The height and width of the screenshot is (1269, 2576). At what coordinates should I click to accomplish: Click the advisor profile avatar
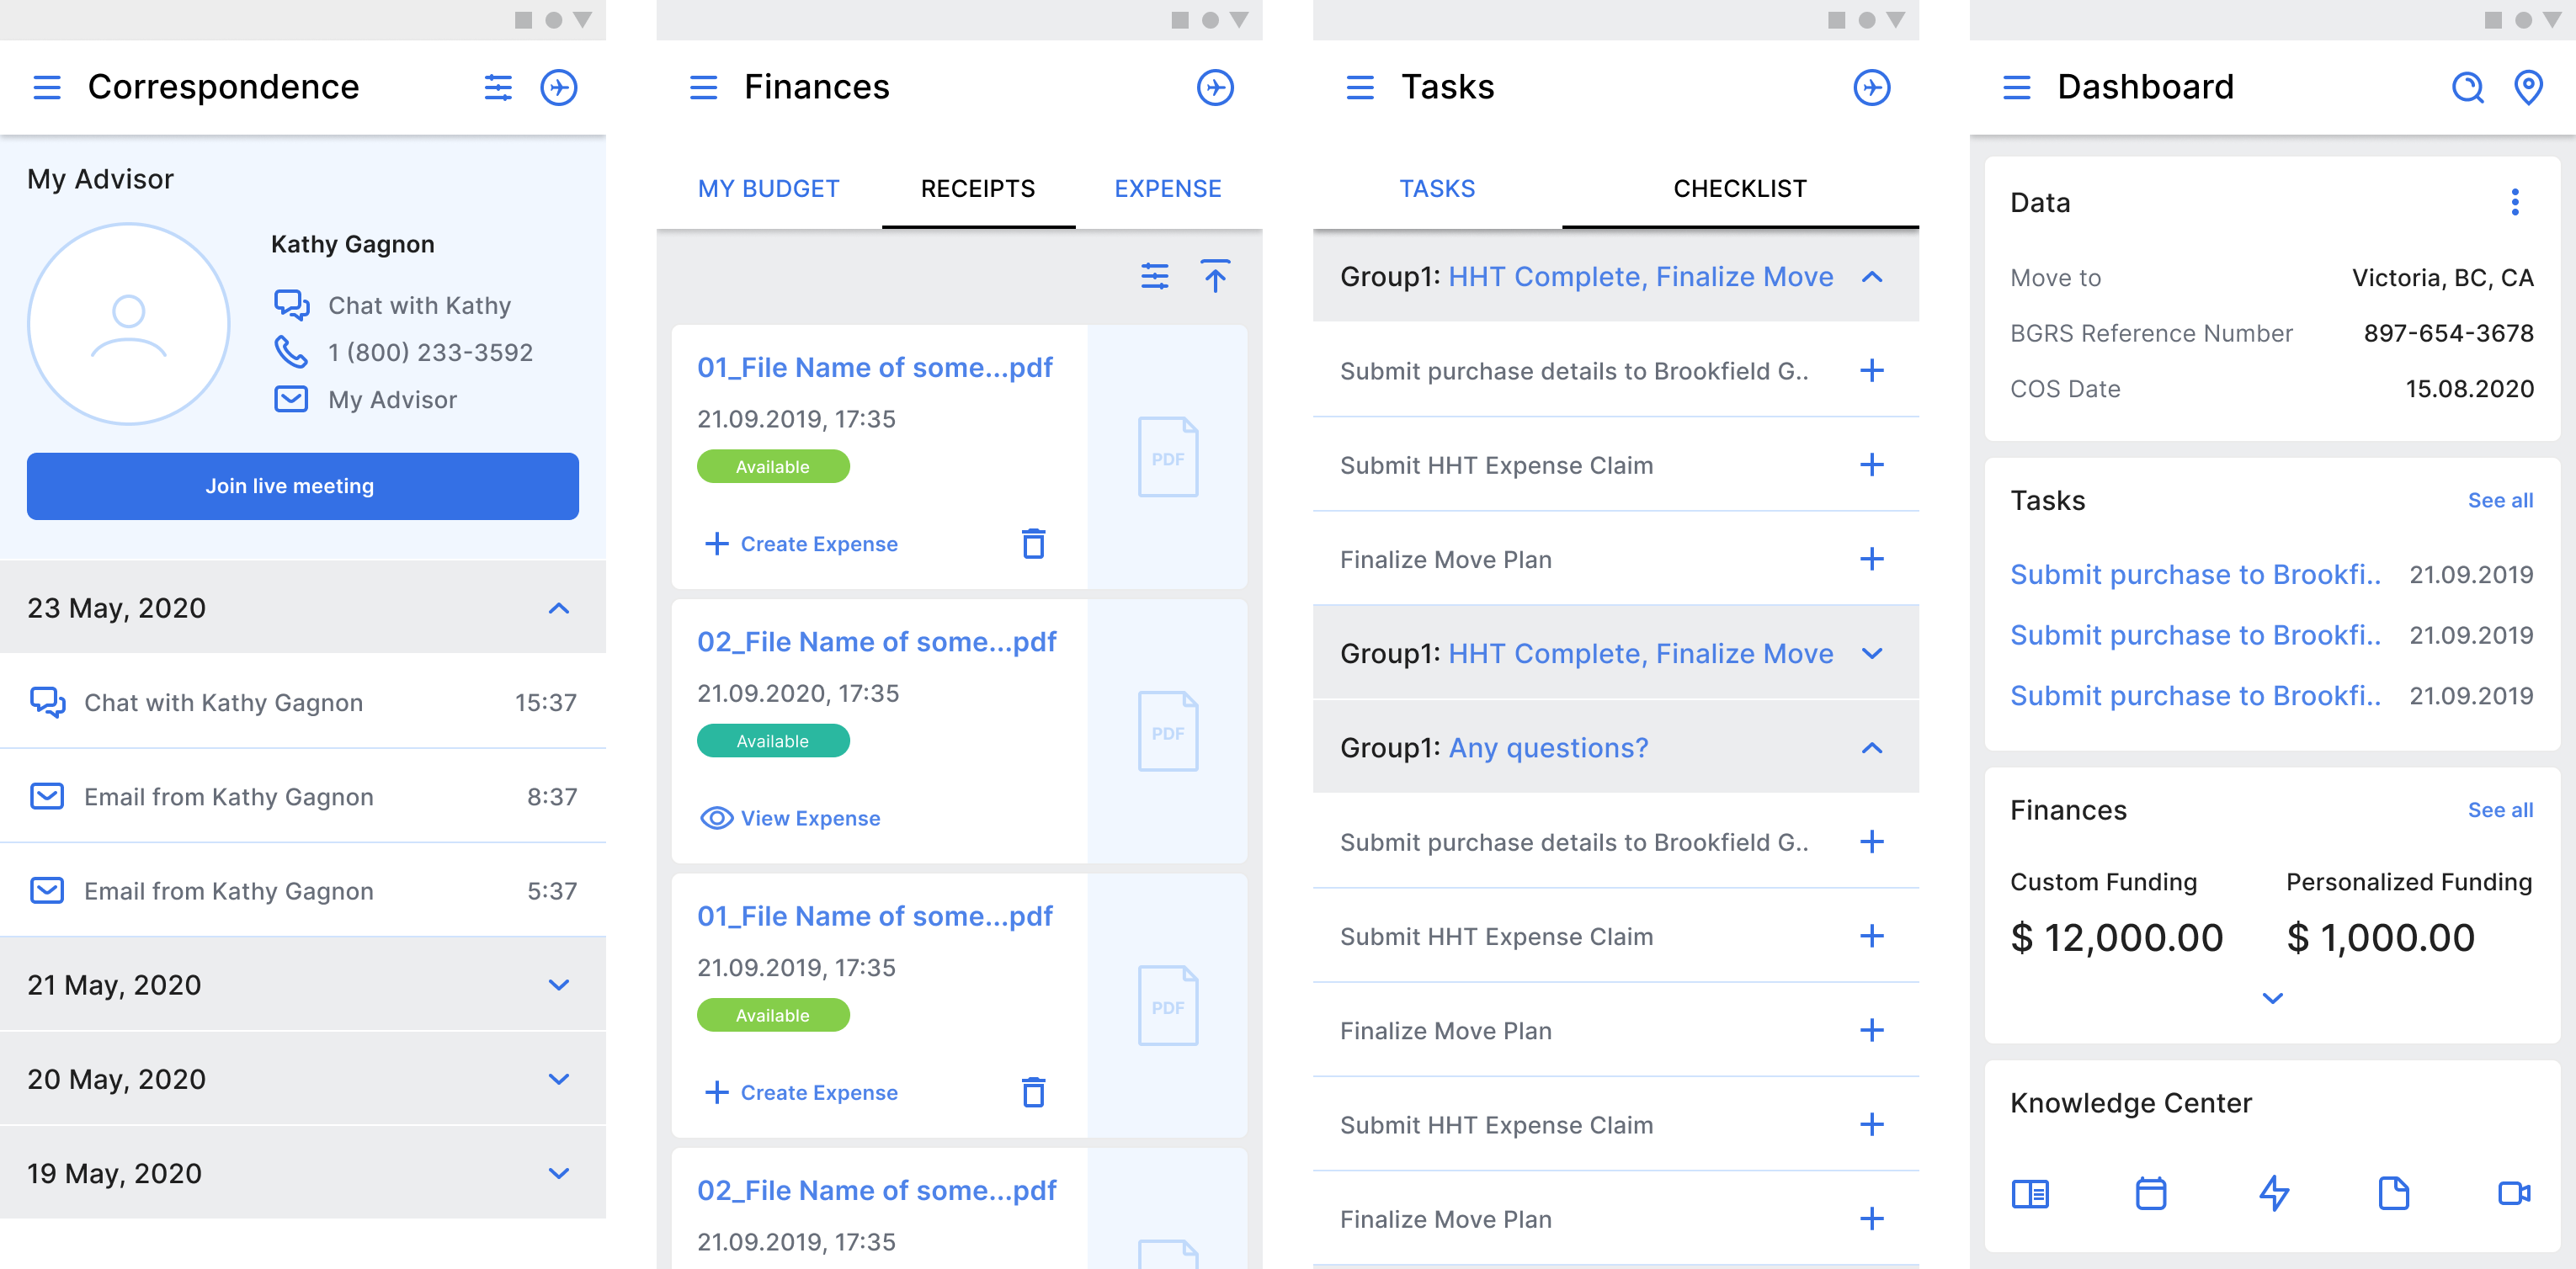pyautogui.click(x=129, y=324)
